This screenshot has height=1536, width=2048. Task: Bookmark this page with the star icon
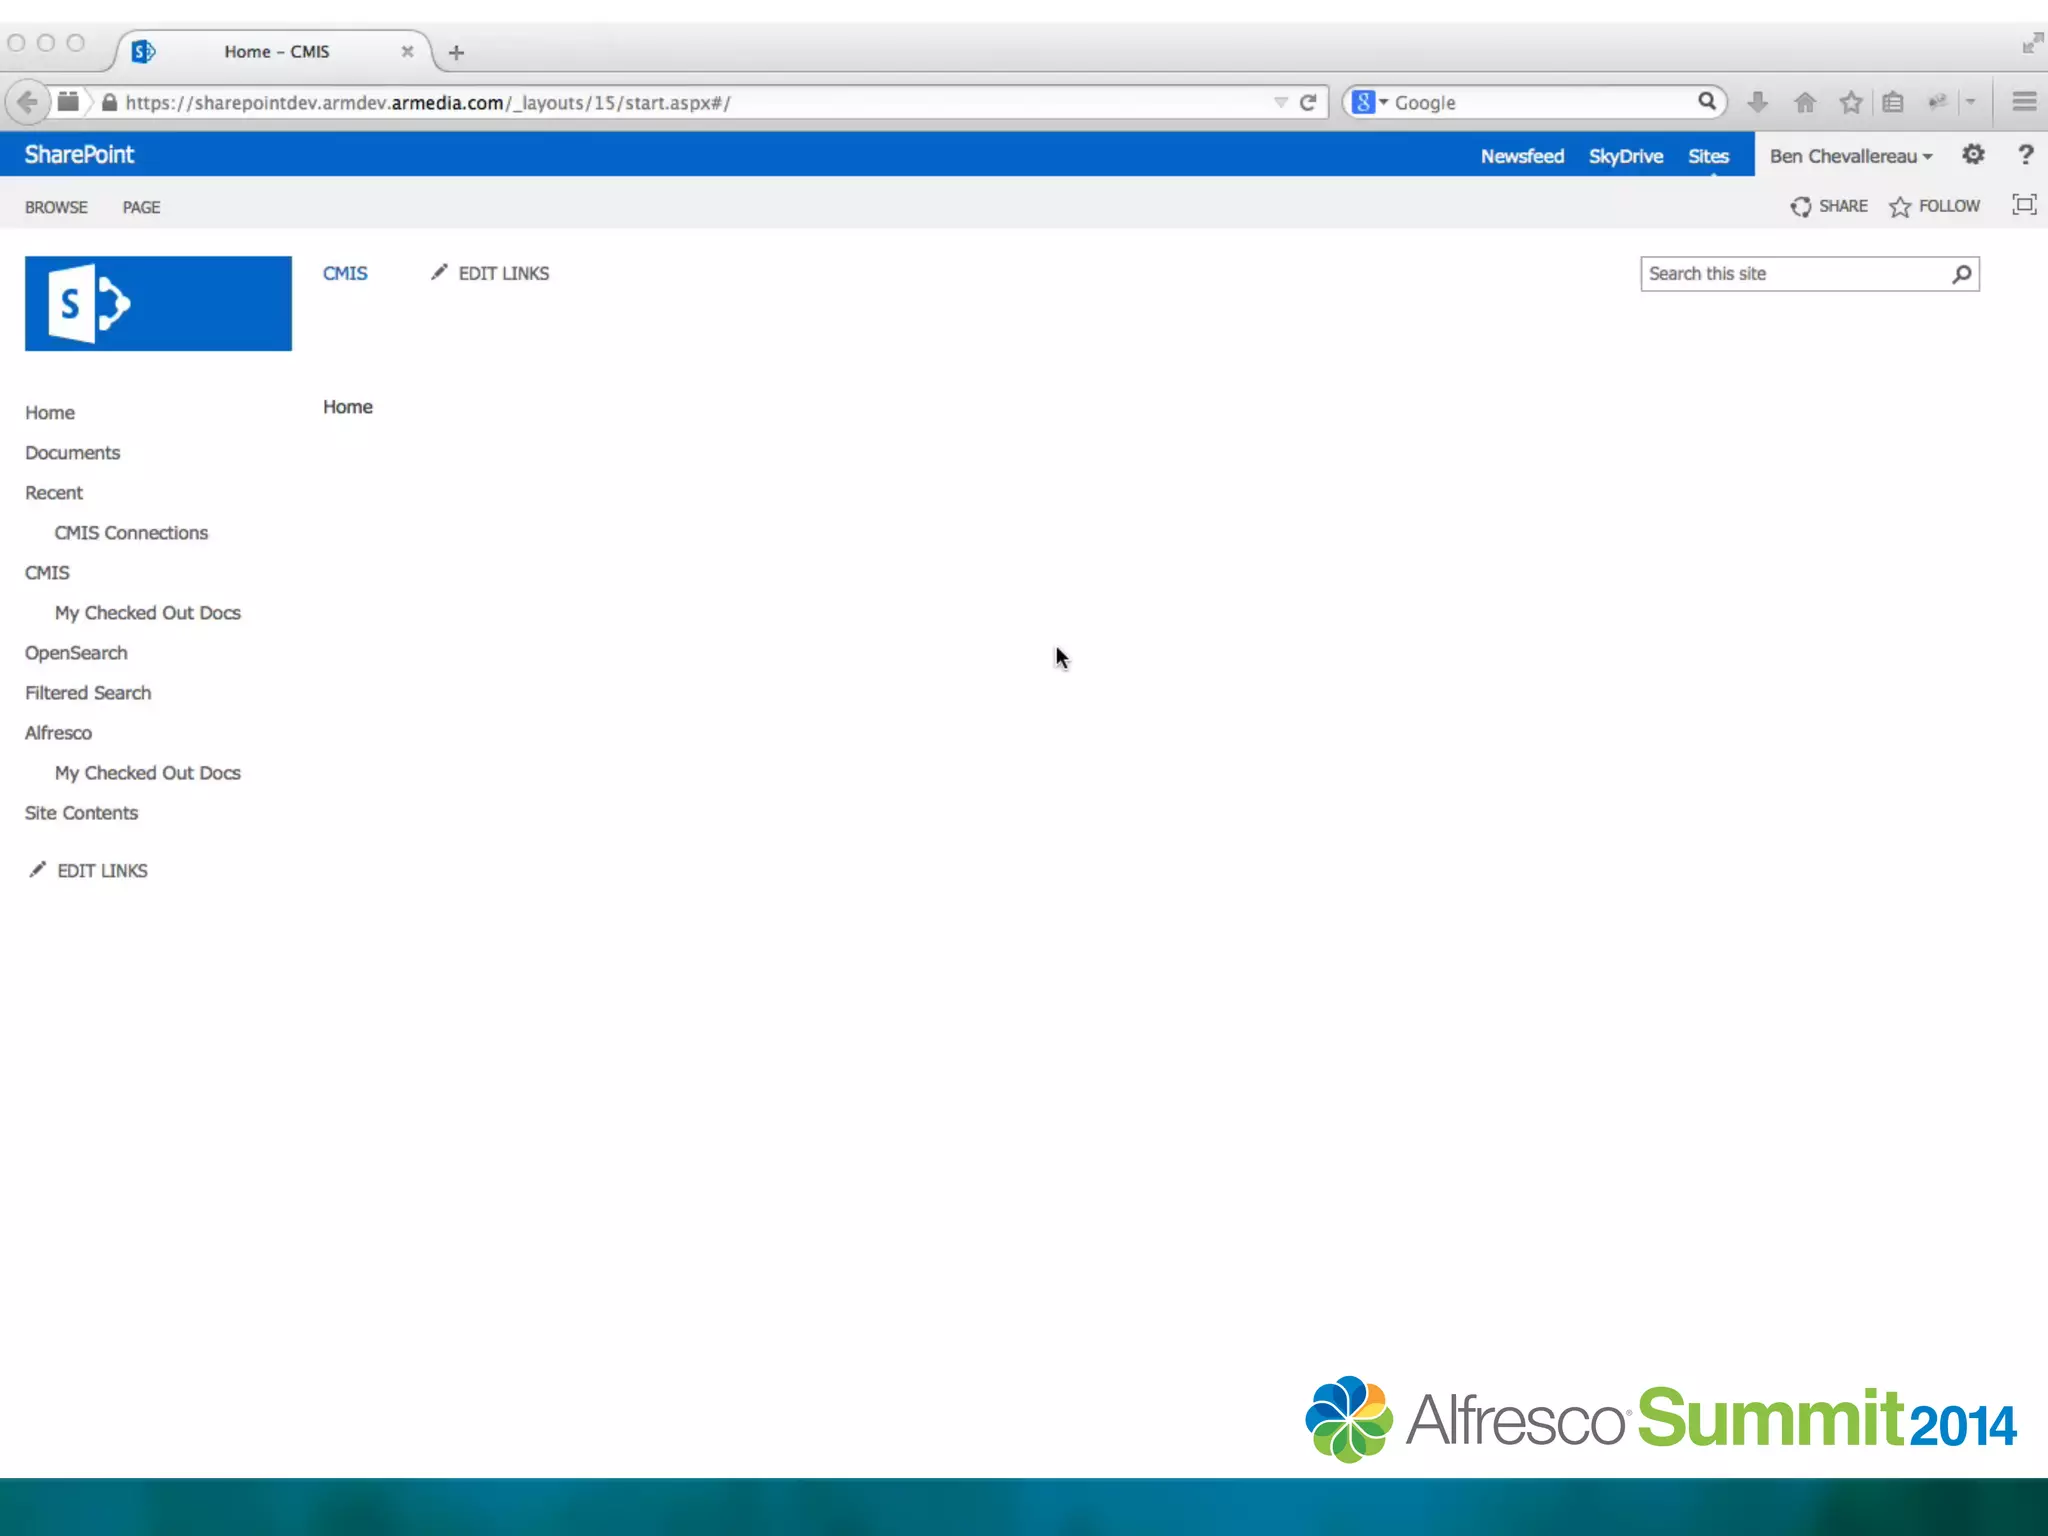[1851, 102]
